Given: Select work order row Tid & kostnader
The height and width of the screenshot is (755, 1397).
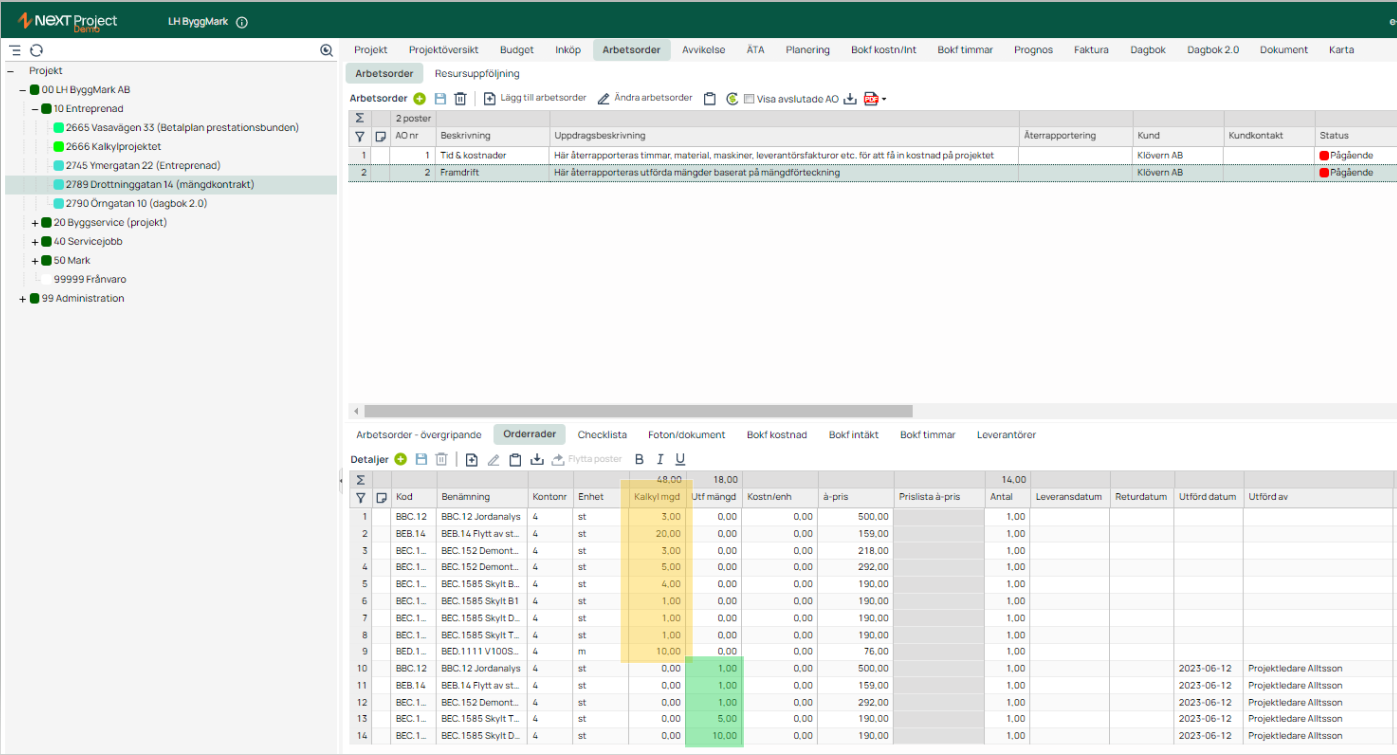Looking at the screenshot, I should coord(872,155).
